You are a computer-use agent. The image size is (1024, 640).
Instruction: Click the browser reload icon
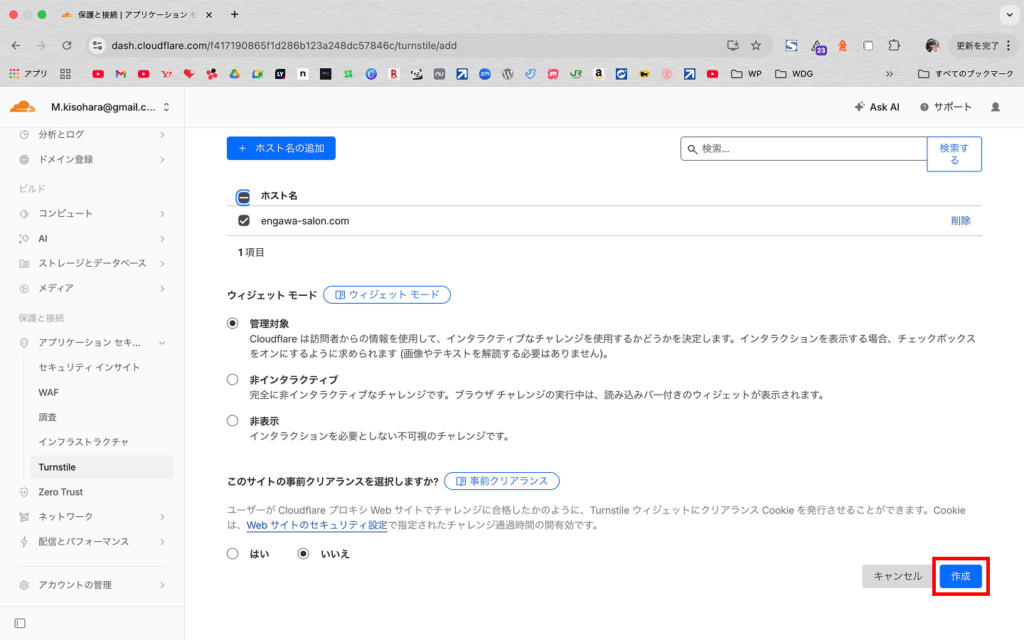coord(67,45)
